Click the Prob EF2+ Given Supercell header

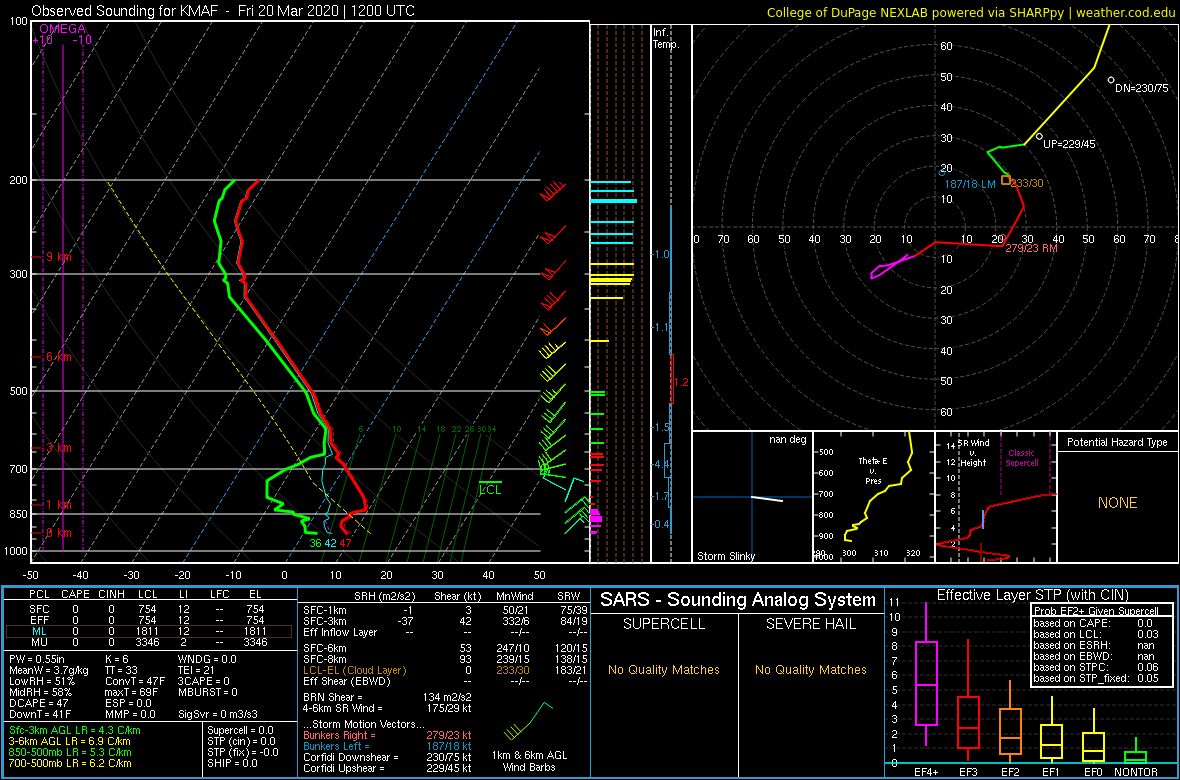point(1095,610)
